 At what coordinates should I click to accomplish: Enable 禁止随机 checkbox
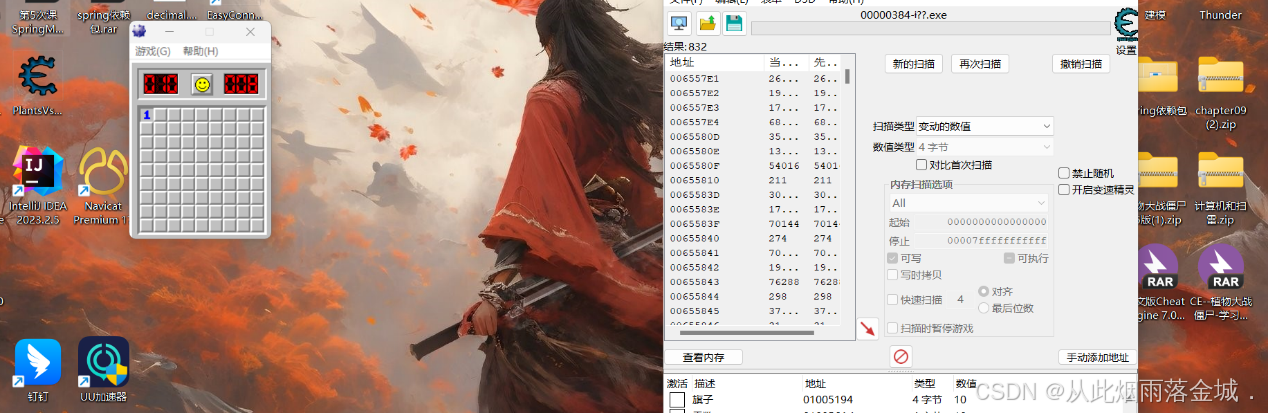pyautogui.click(x=1064, y=173)
